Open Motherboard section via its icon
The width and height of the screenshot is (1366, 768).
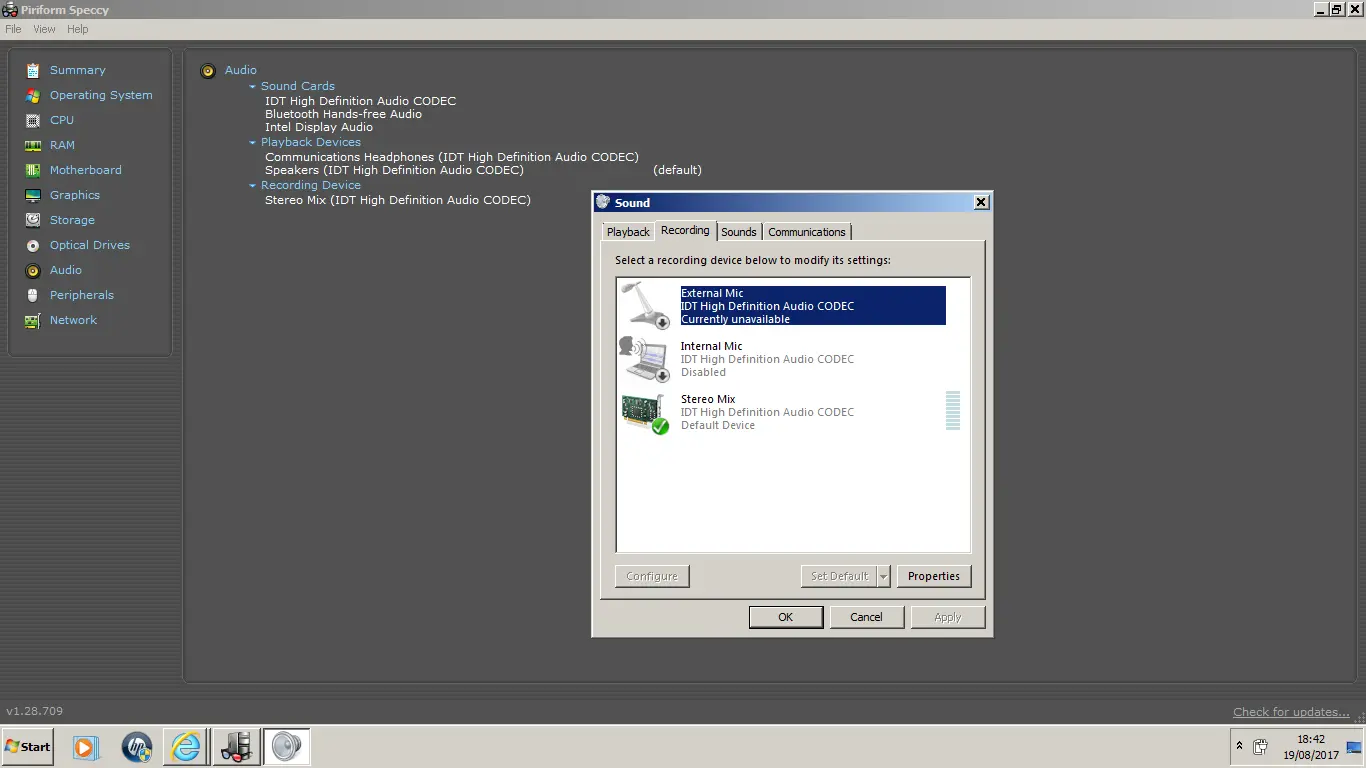point(33,170)
